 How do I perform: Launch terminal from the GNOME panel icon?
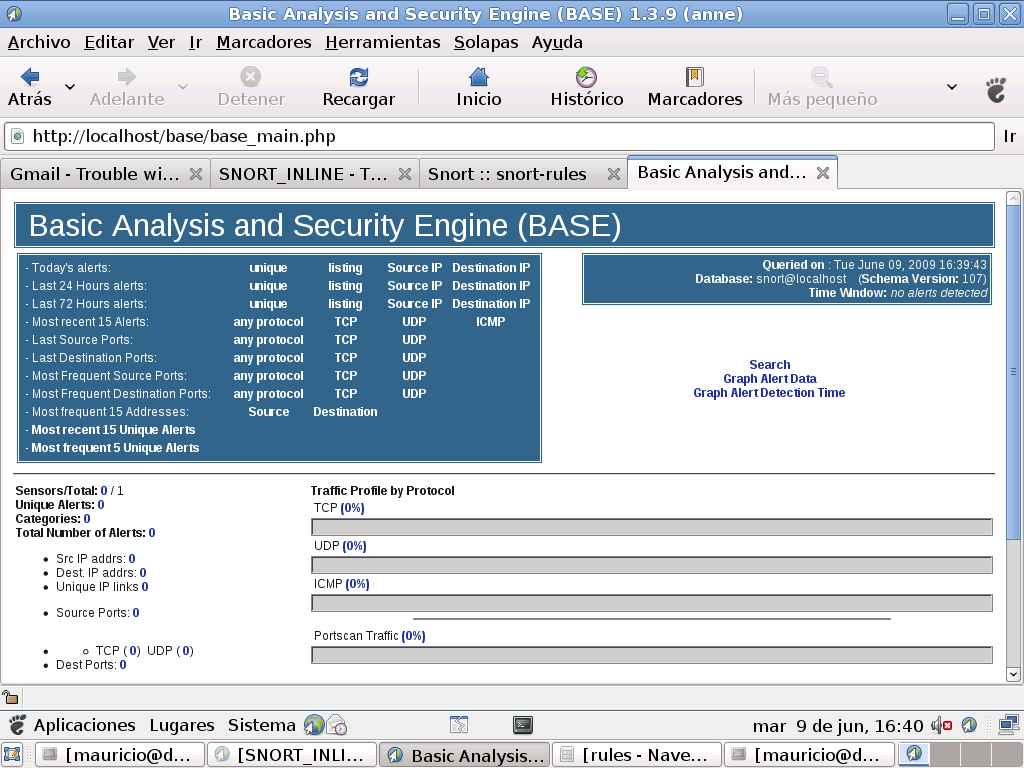(522, 725)
